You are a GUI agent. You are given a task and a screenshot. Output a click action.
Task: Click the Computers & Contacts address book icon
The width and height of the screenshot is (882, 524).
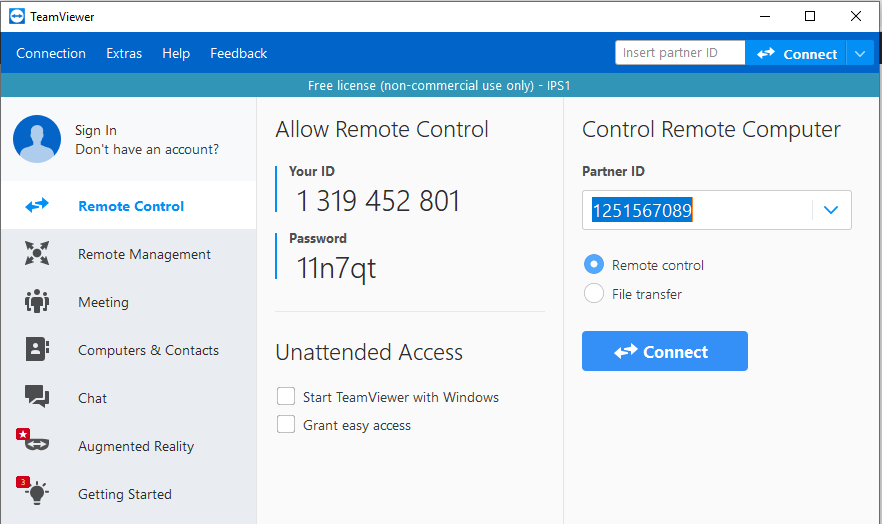click(x=37, y=349)
